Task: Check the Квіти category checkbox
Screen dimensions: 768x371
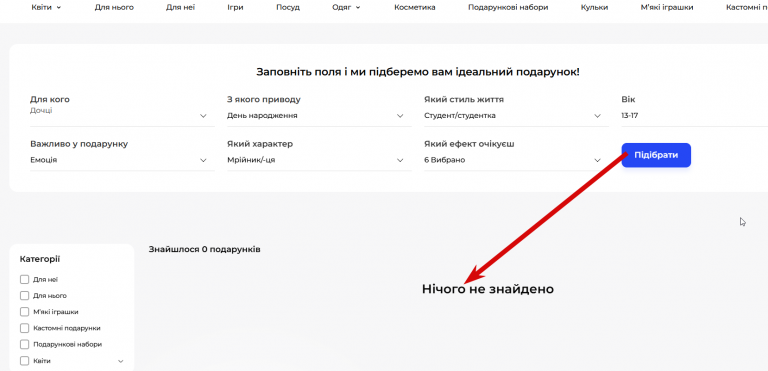Action: click(x=24, y=361)
